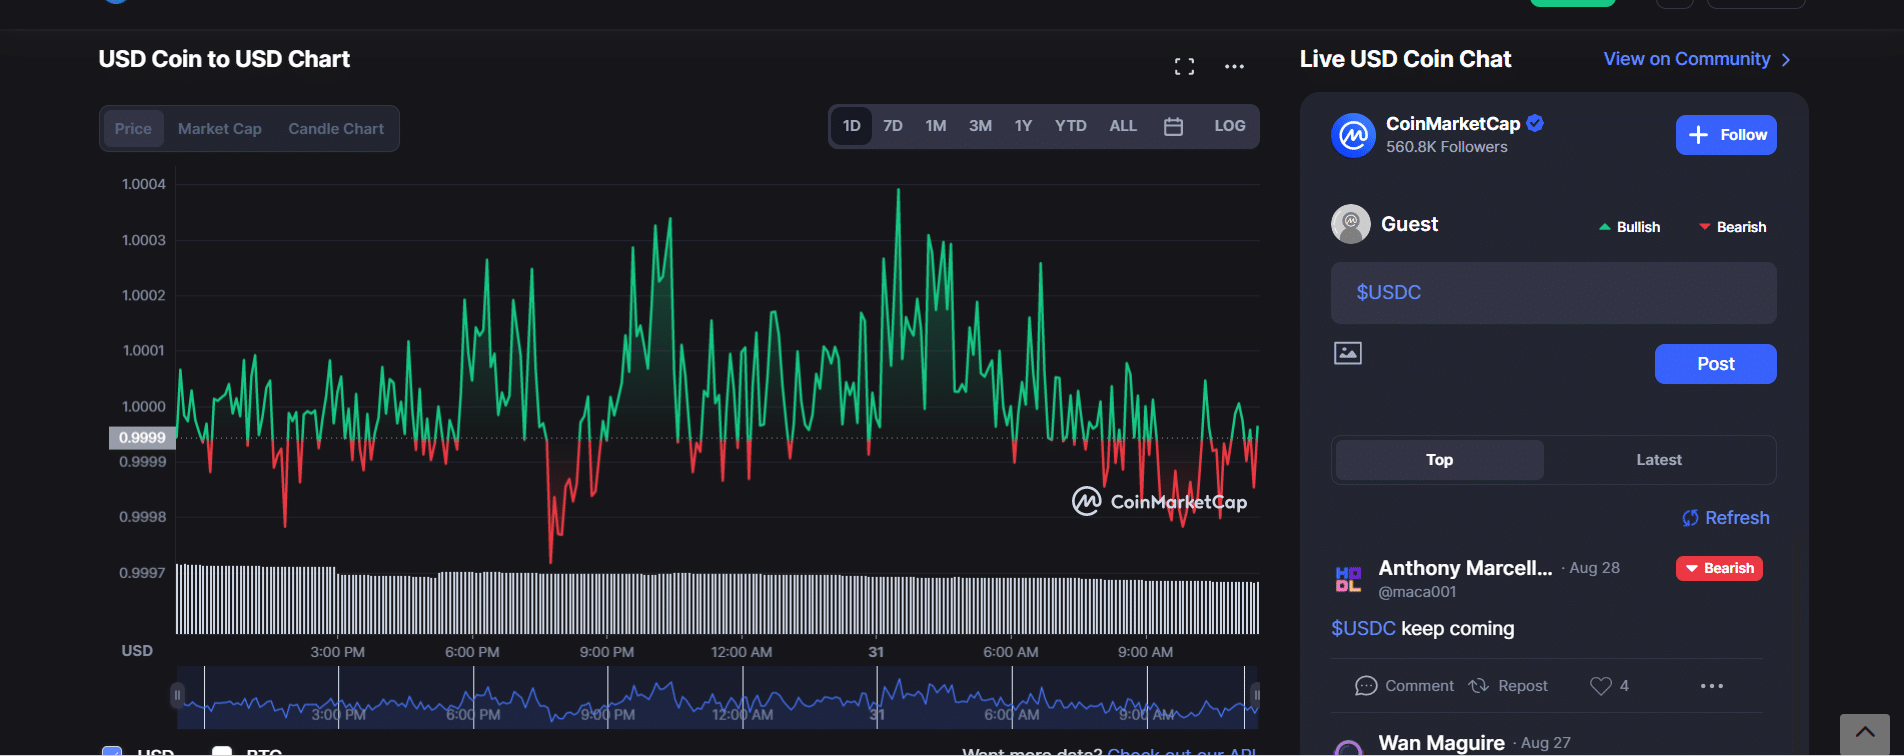Click the like heart icon on Anthony's post
Image resolution: width=1904 pixels, height=756 pixels.
1601,686
